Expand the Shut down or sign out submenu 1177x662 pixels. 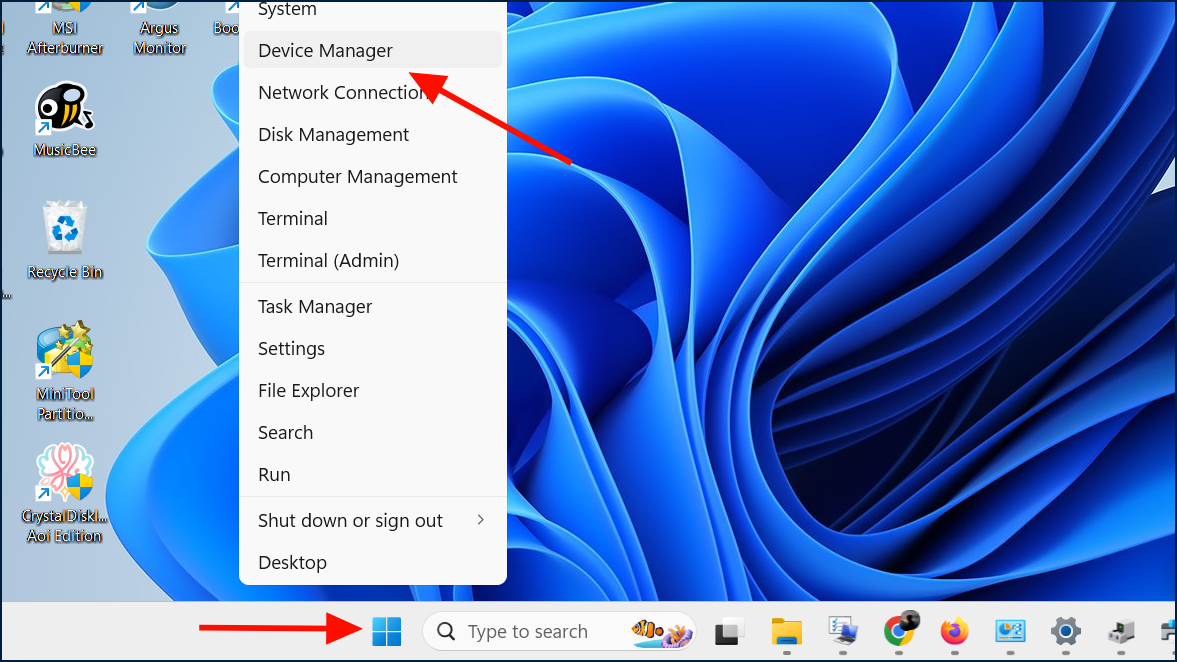pos(349,520)
